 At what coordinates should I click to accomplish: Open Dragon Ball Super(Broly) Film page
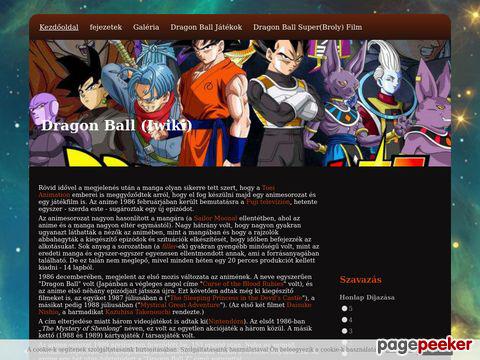click(308, 27)
